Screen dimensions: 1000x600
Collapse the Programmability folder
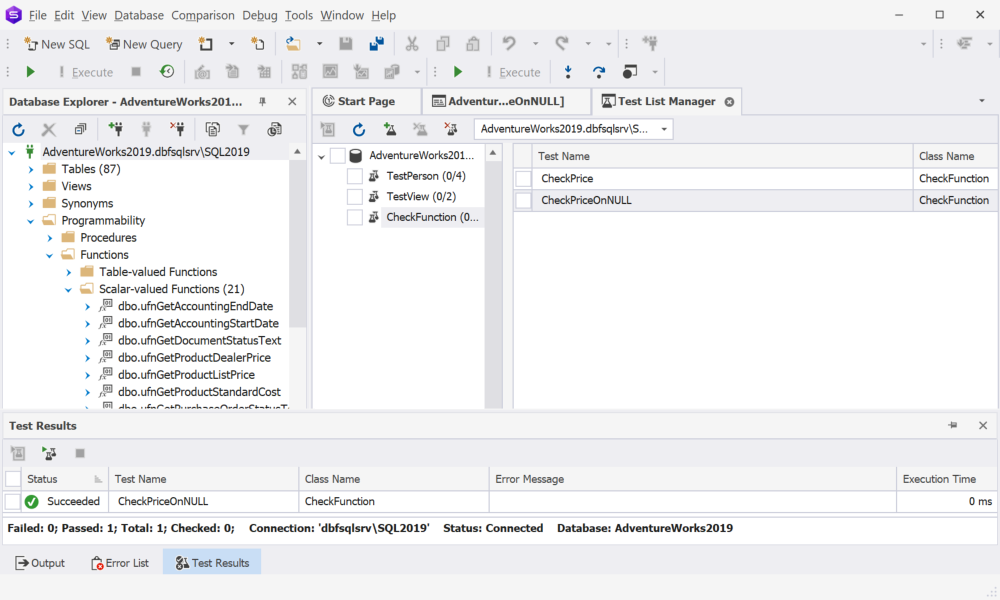click(x=31, y=221)
